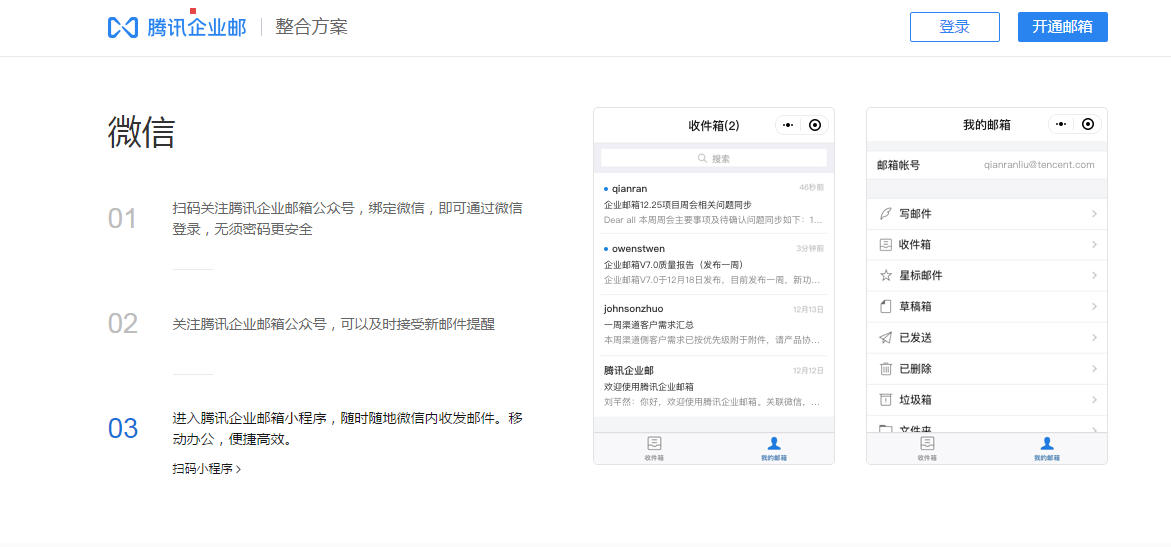Select 收件箱 tab in my mailbox mockup
The image size is (1171, 547).
[x=927, y=448]
